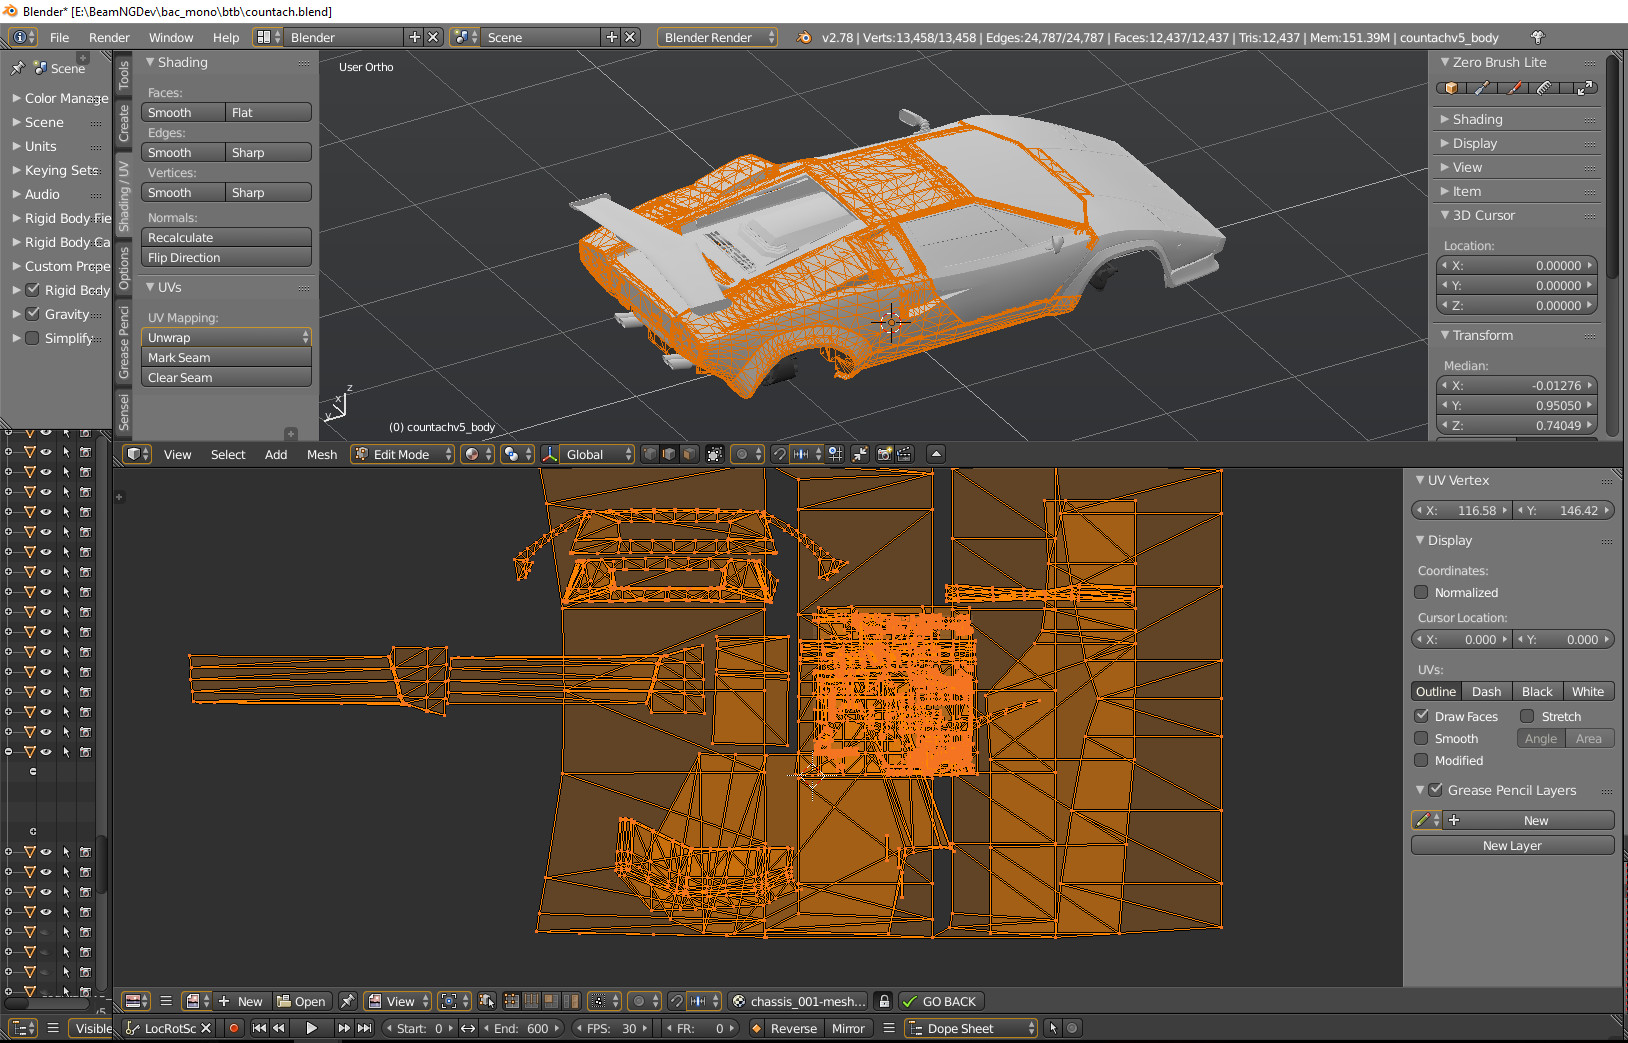Image resolution: width=1628 pixels, height=1043 pixels.
Task: Add a new screen layout with plus icon
Action: [414, 37]
